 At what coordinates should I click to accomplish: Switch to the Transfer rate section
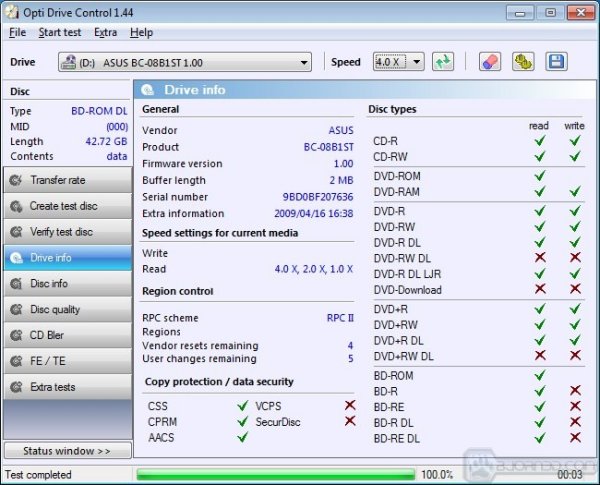[x=68, y=180]
